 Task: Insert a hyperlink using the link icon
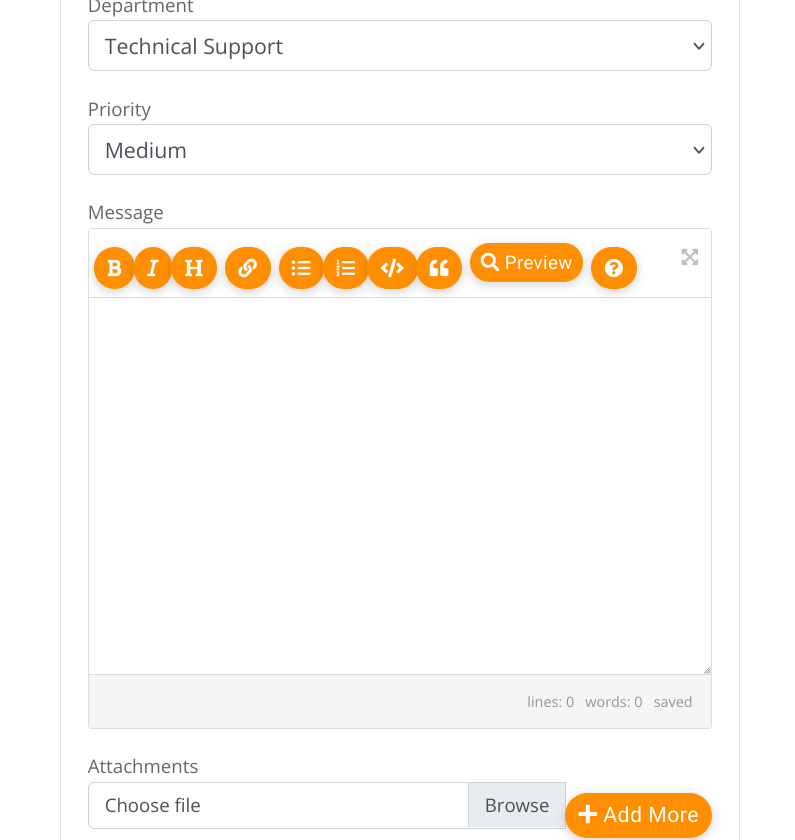(248, 268)
